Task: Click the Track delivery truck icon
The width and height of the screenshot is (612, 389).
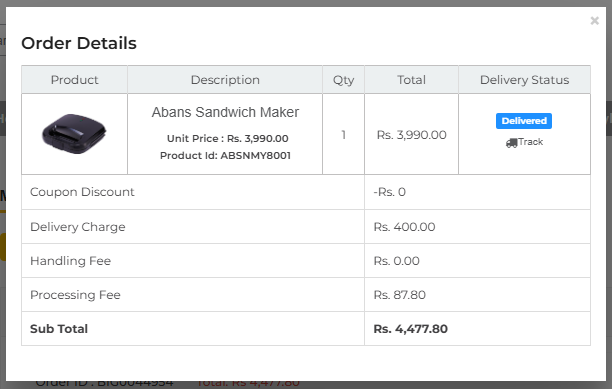Action: (511, 143)
